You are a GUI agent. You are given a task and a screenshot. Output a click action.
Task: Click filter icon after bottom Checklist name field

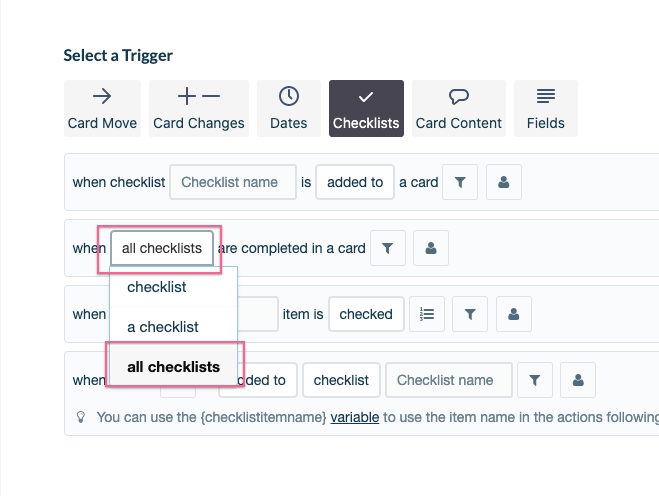point(535,380)
